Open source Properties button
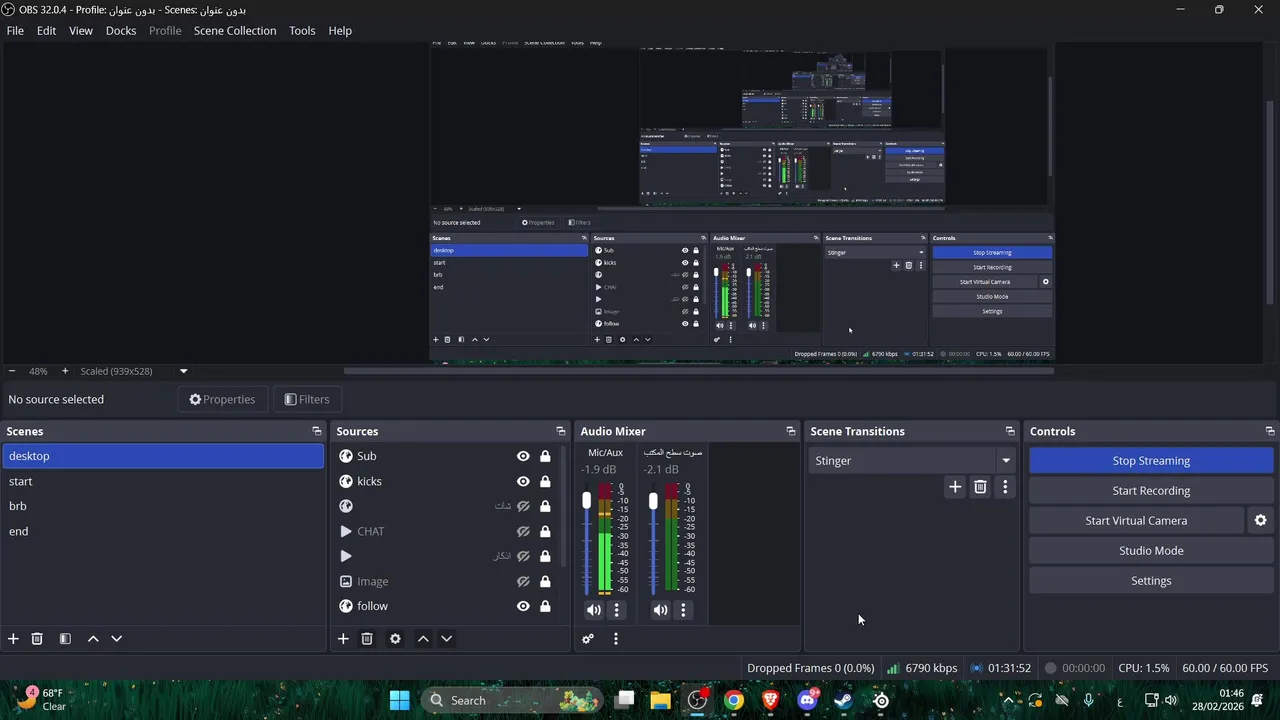The width and height of the screenshot is (1280, 720). coord(222,399)
